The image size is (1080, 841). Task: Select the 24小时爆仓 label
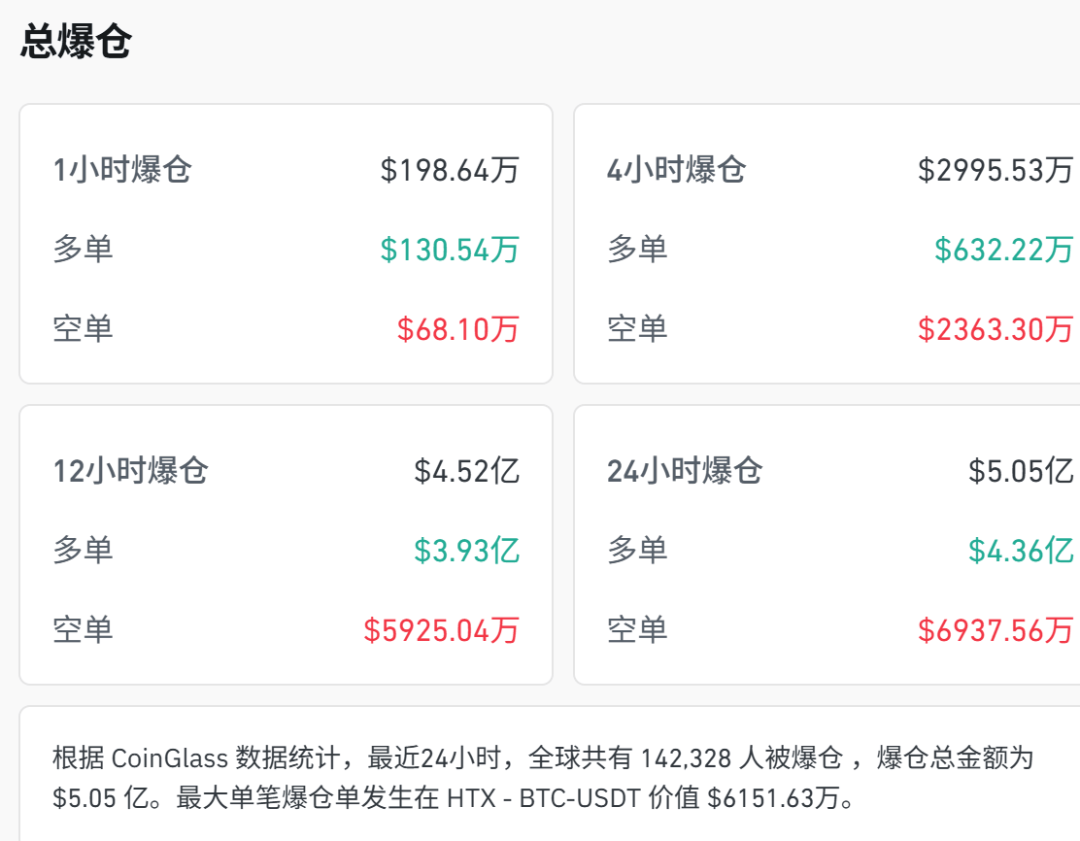685,470
